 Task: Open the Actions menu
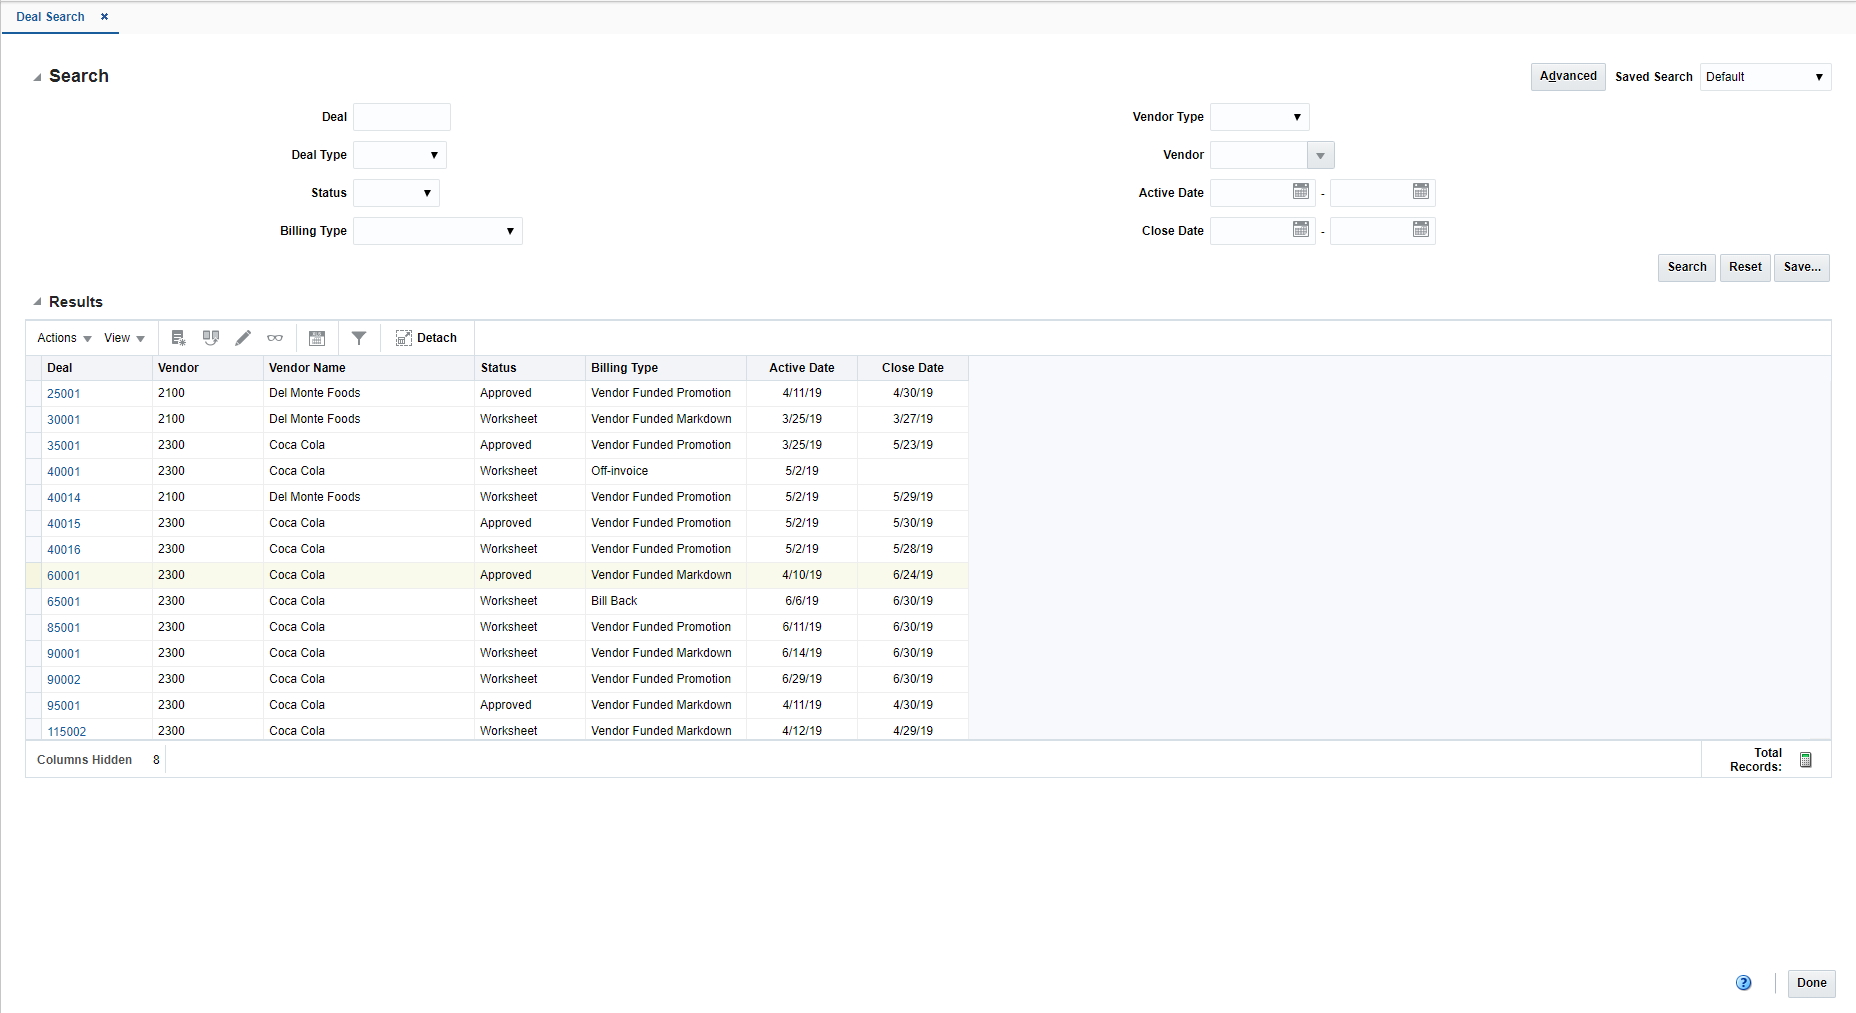coord(64,338)
